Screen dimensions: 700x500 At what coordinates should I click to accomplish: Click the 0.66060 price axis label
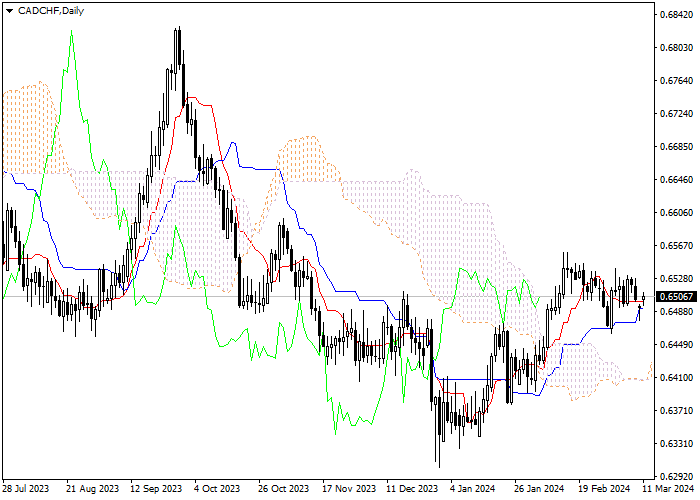(x=676, y=213)
